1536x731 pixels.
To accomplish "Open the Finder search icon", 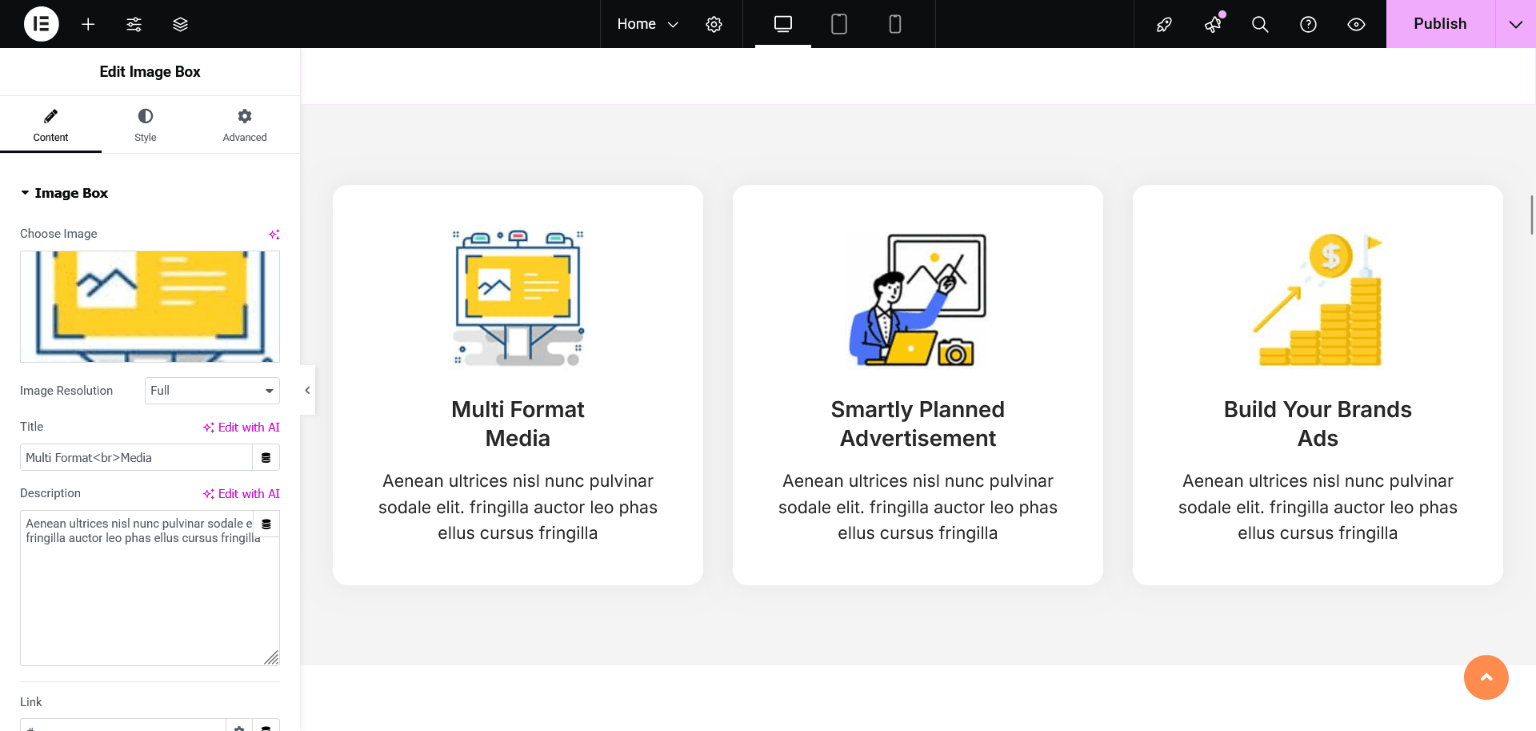I will point(1260,24).
